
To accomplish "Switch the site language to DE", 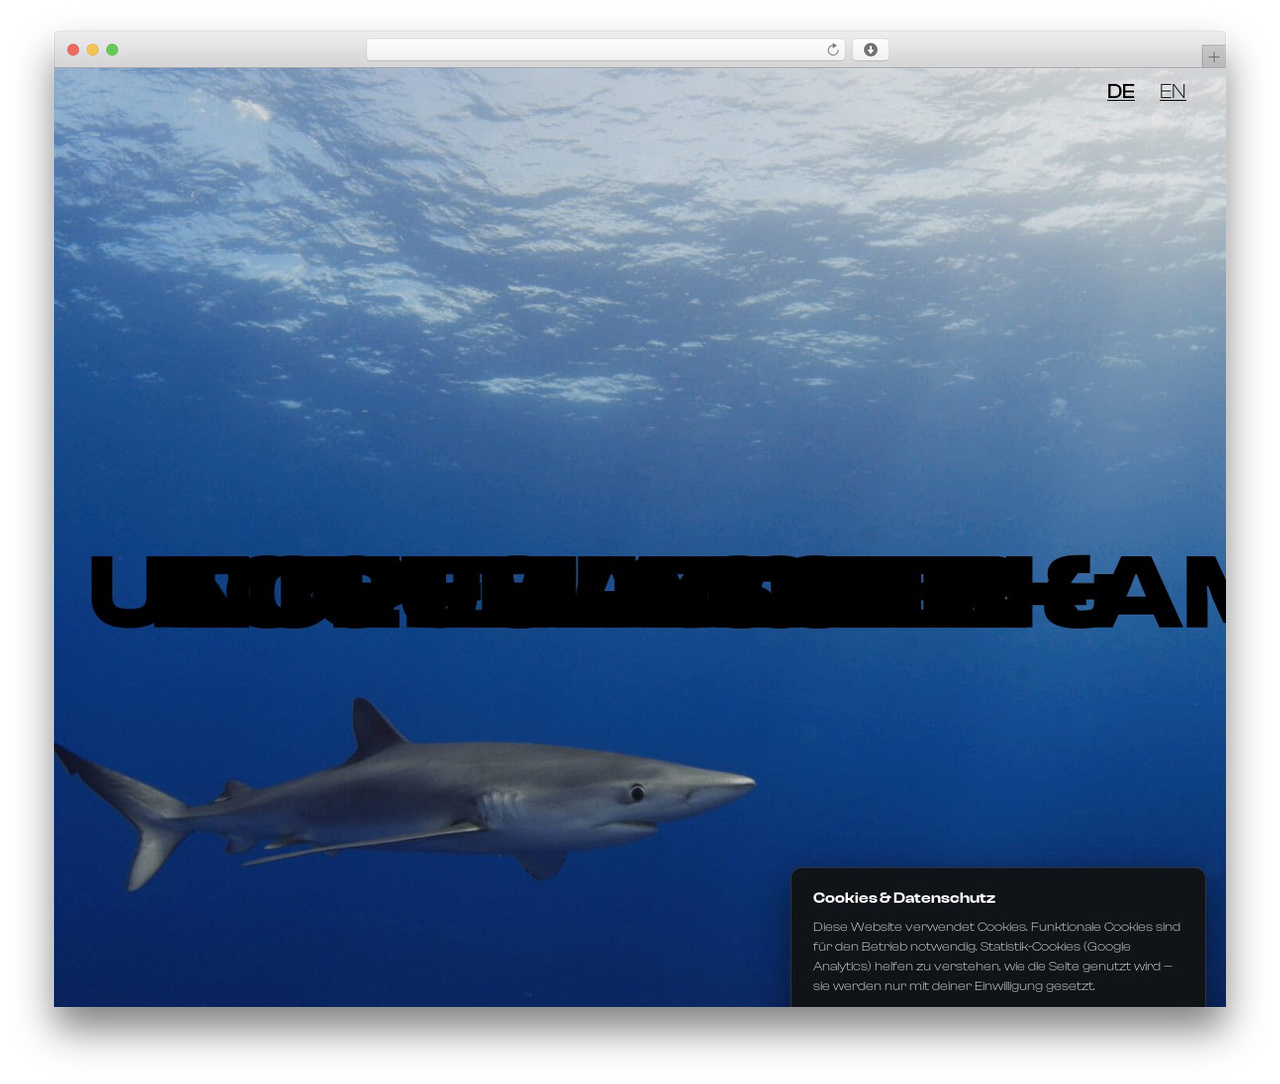I will click(1120, 92).
